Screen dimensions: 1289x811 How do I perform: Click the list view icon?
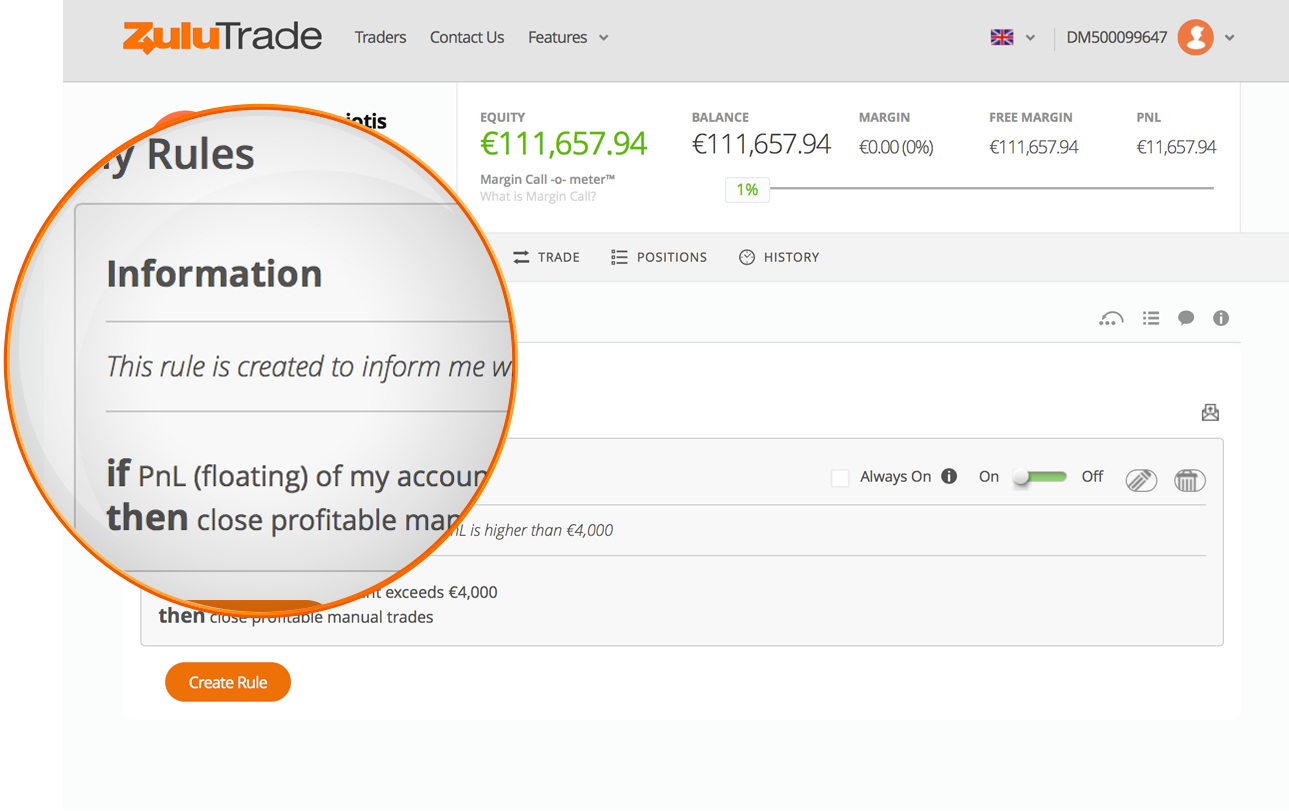(x=1151, y=318)
